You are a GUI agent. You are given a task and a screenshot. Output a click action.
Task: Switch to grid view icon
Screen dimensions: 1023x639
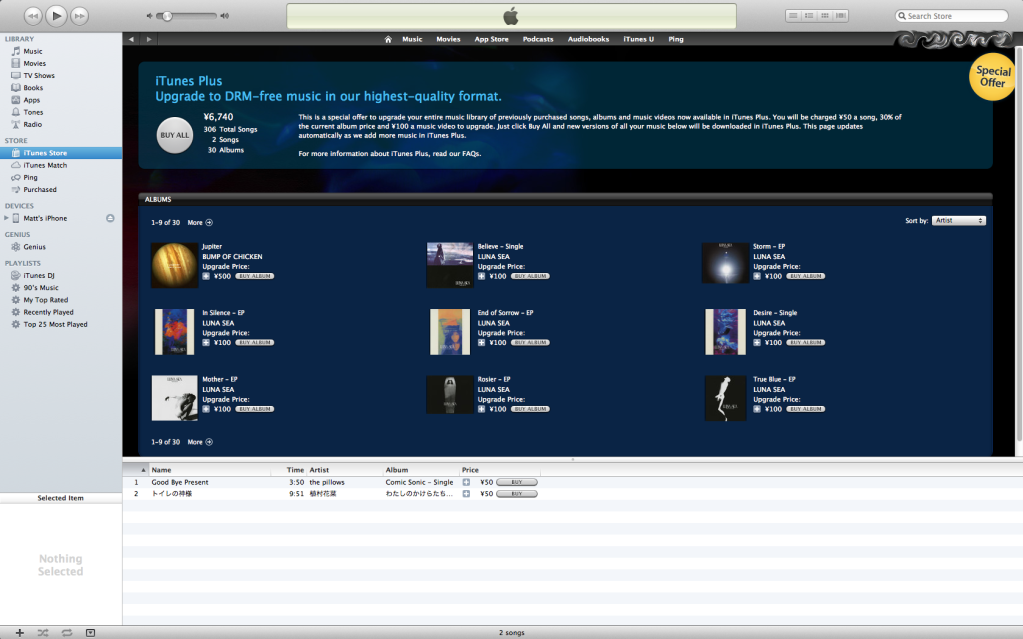(x=825, y=16)
